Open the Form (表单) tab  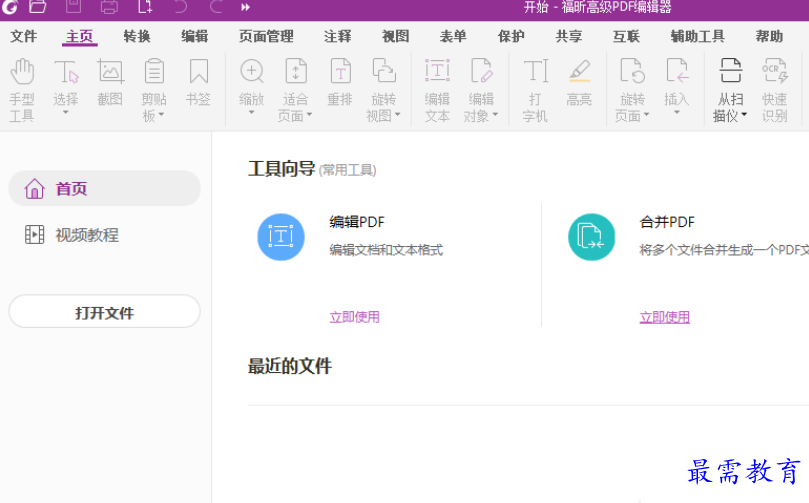point(453,36)
